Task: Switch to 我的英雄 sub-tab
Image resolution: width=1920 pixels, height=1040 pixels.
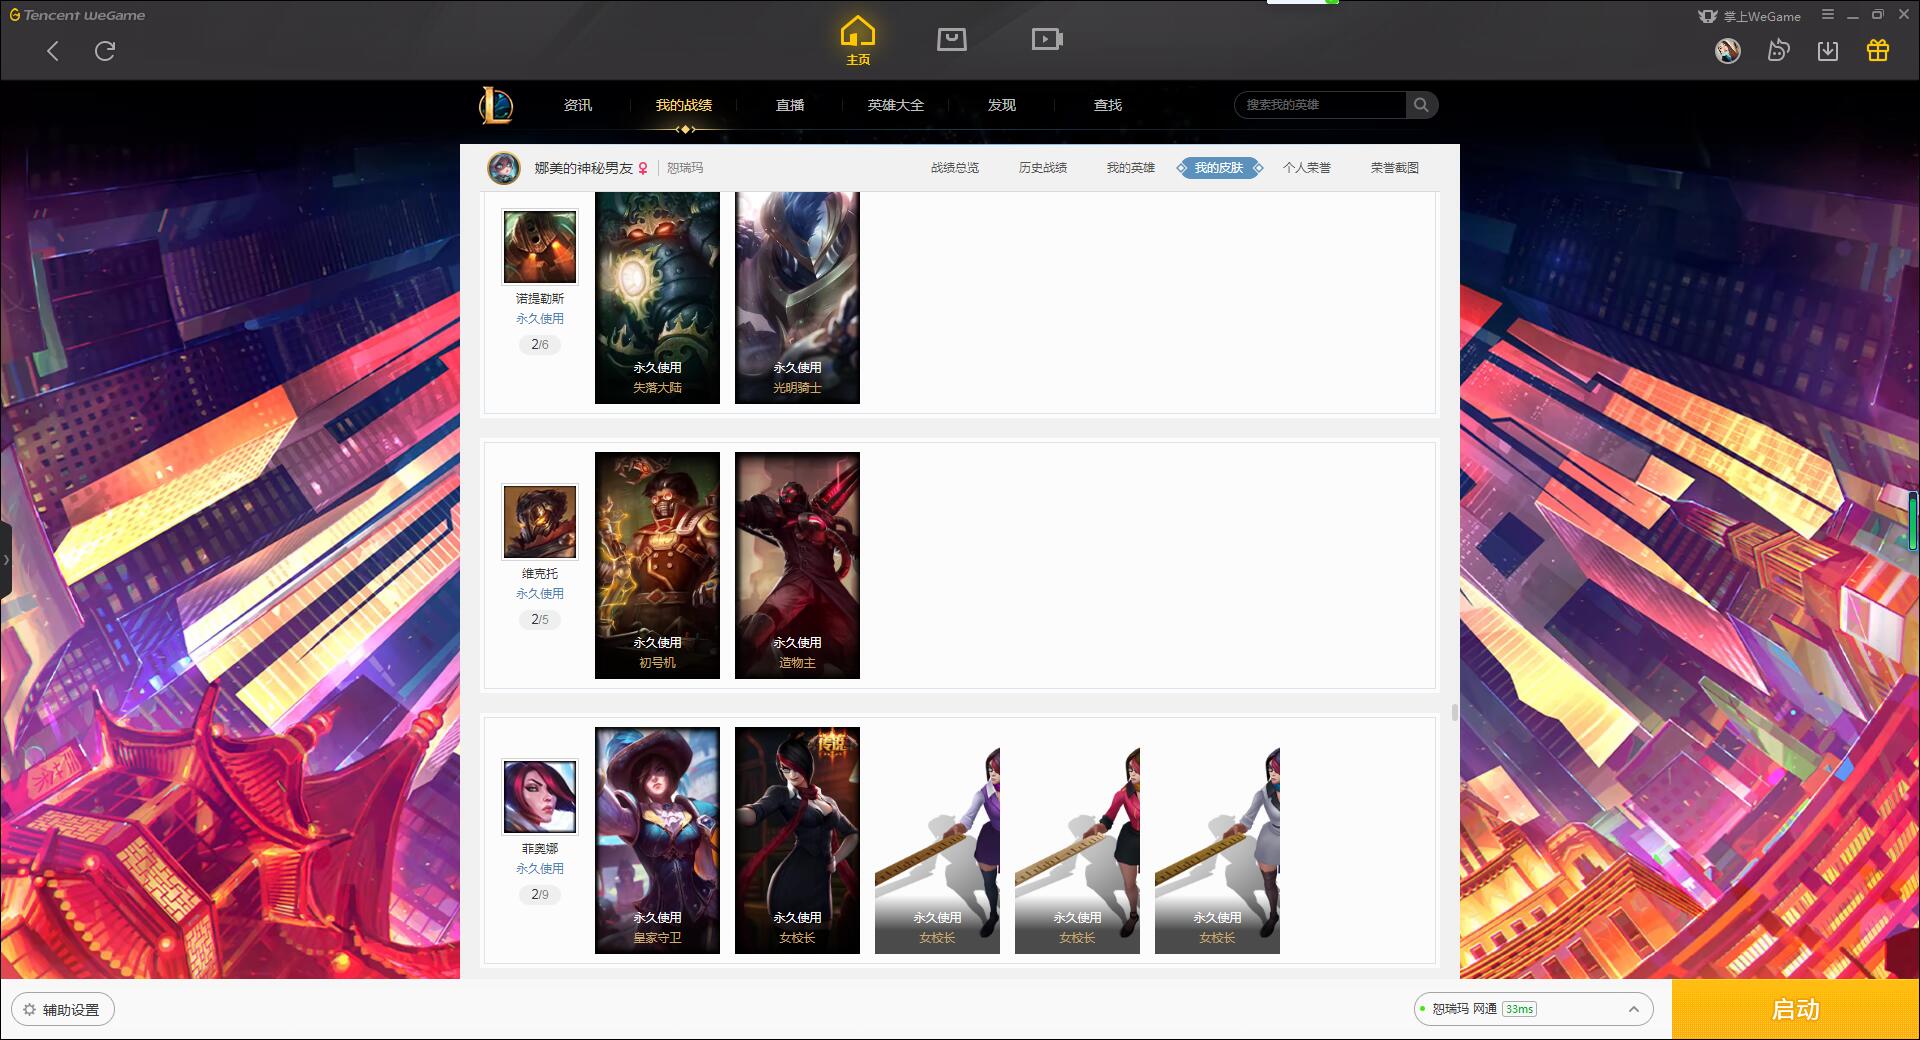Action: click(1131, 168)
